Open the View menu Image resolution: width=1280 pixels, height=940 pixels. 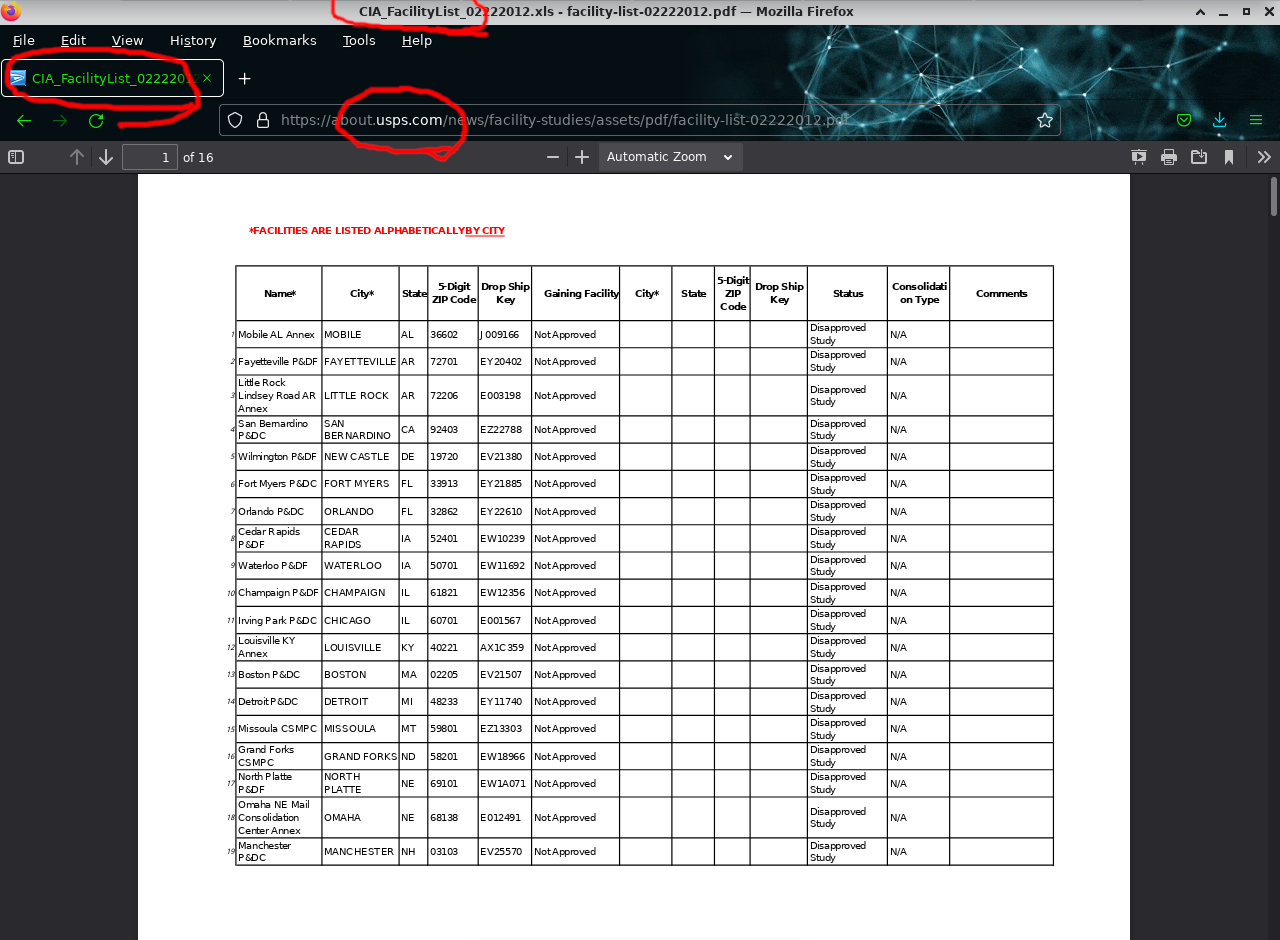click(128, 41)
